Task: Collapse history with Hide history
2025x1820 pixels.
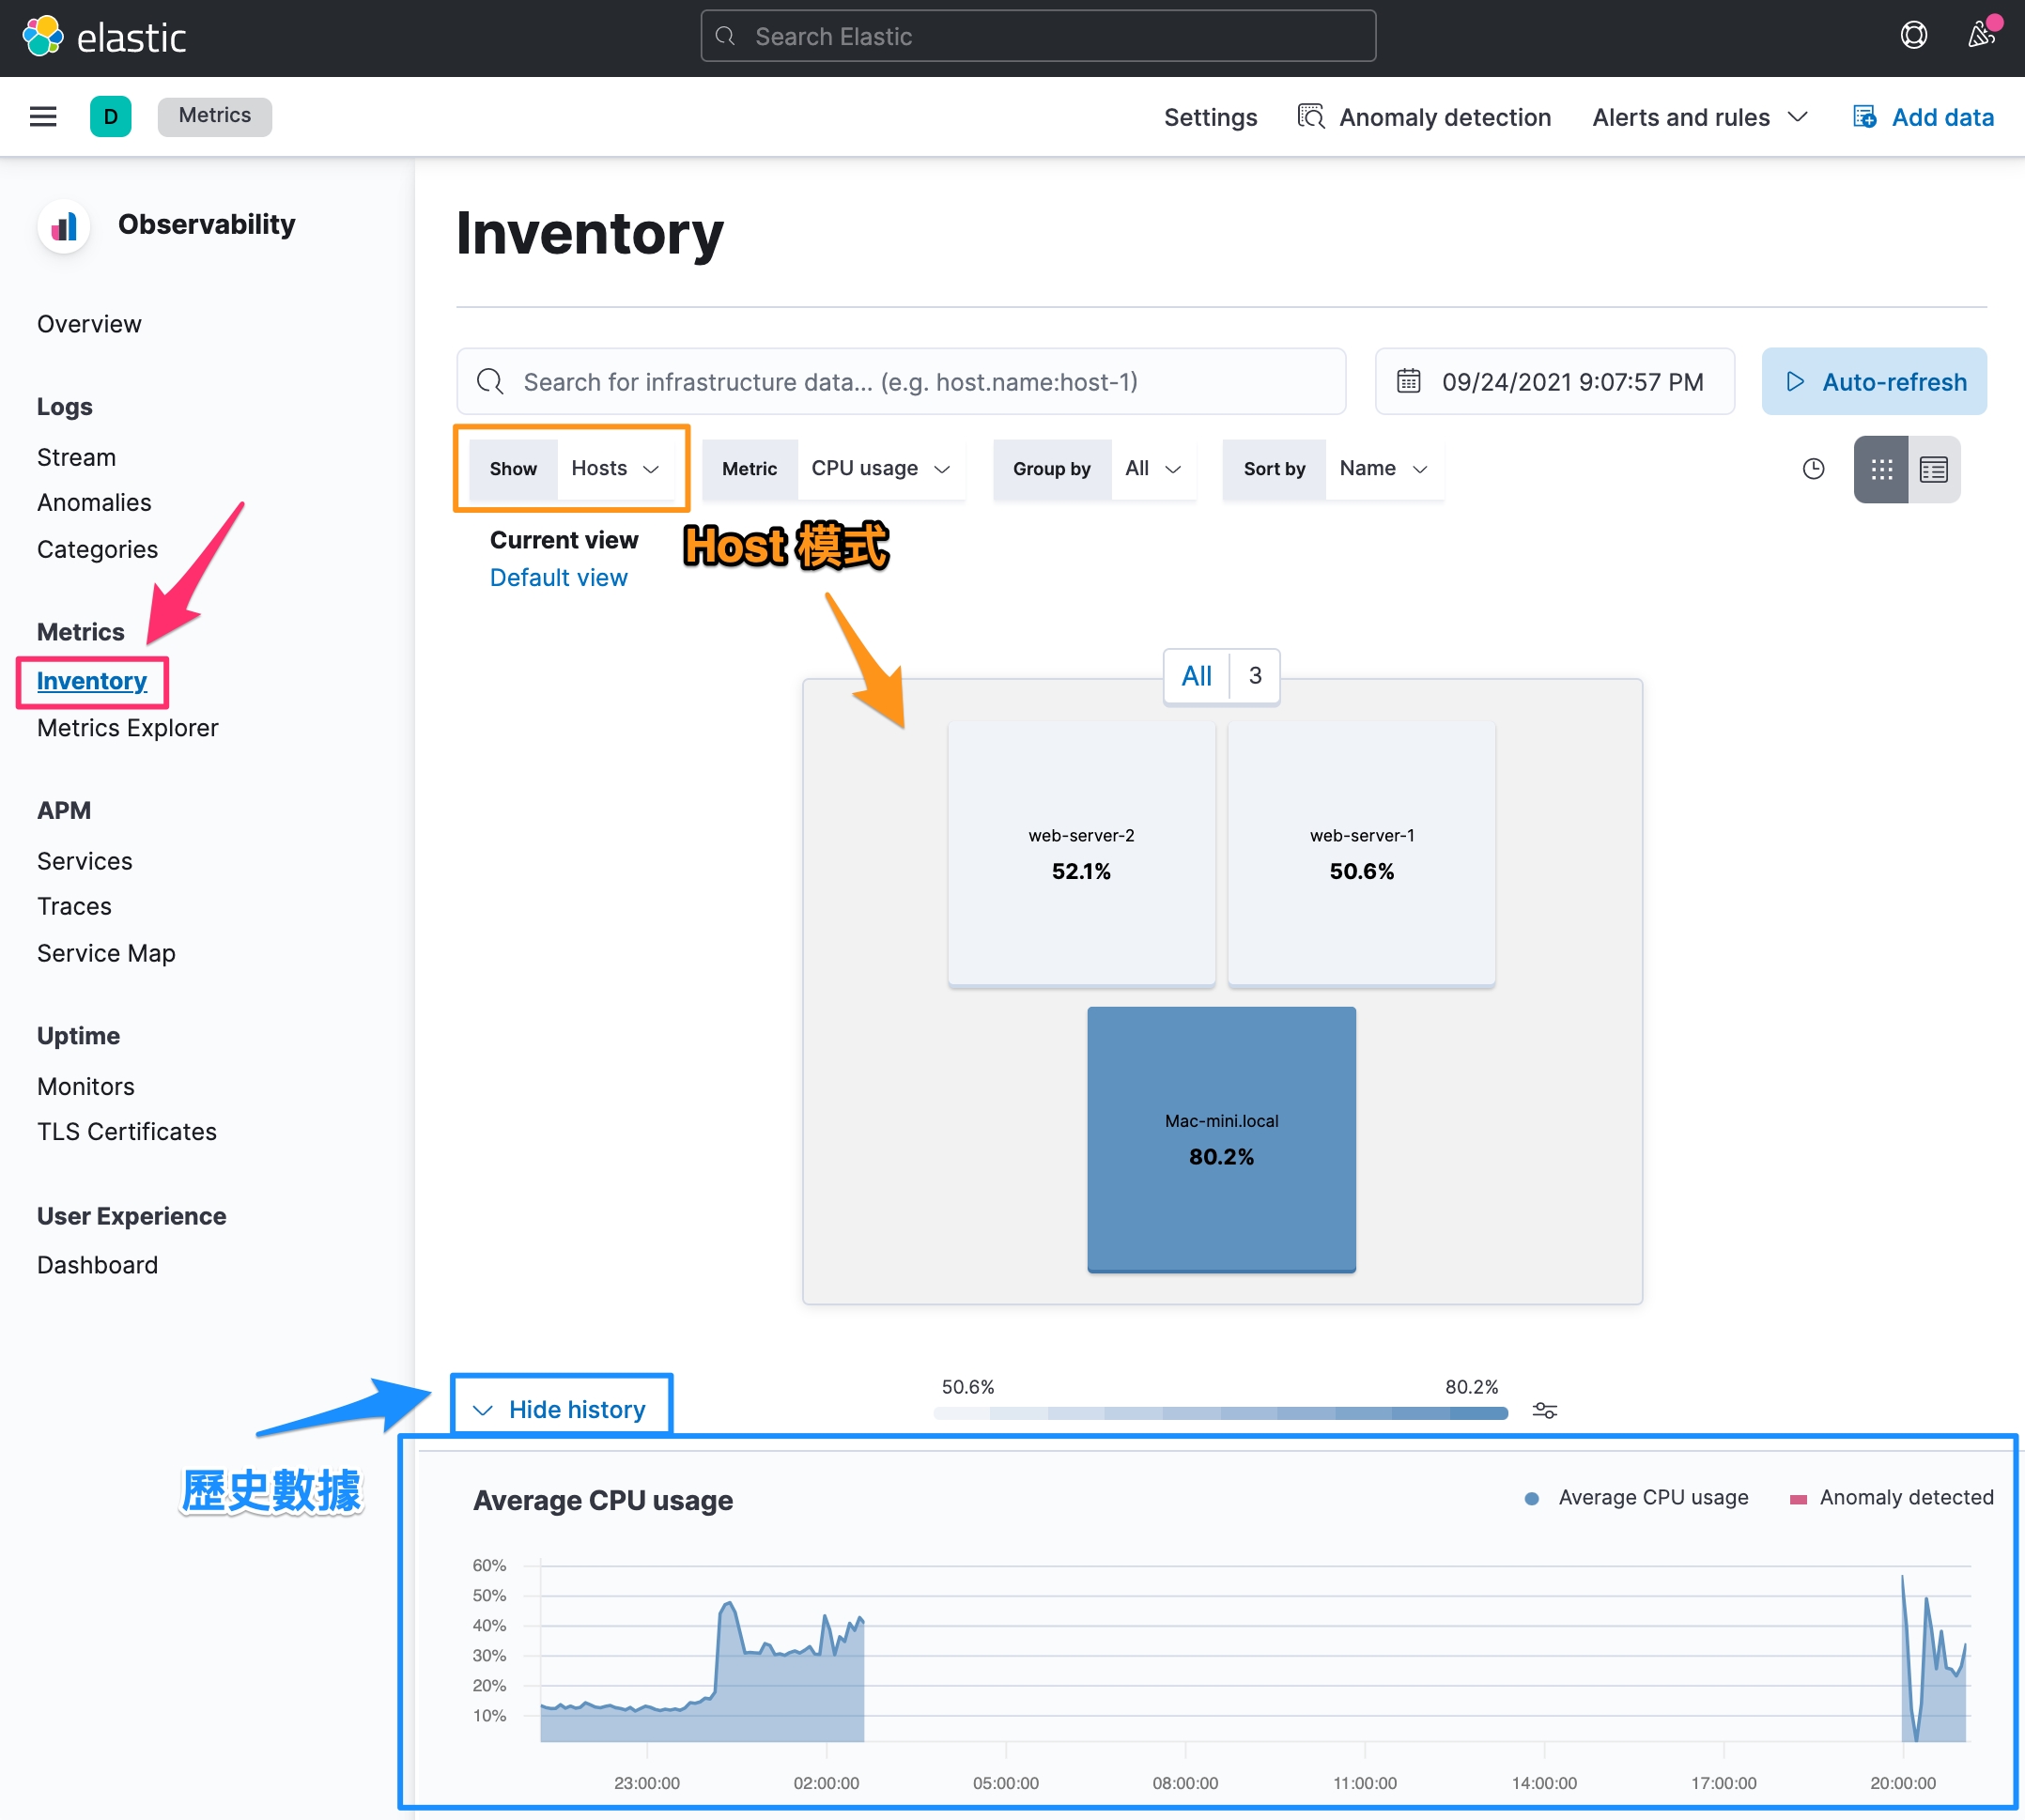Action: pos(560,1410)
